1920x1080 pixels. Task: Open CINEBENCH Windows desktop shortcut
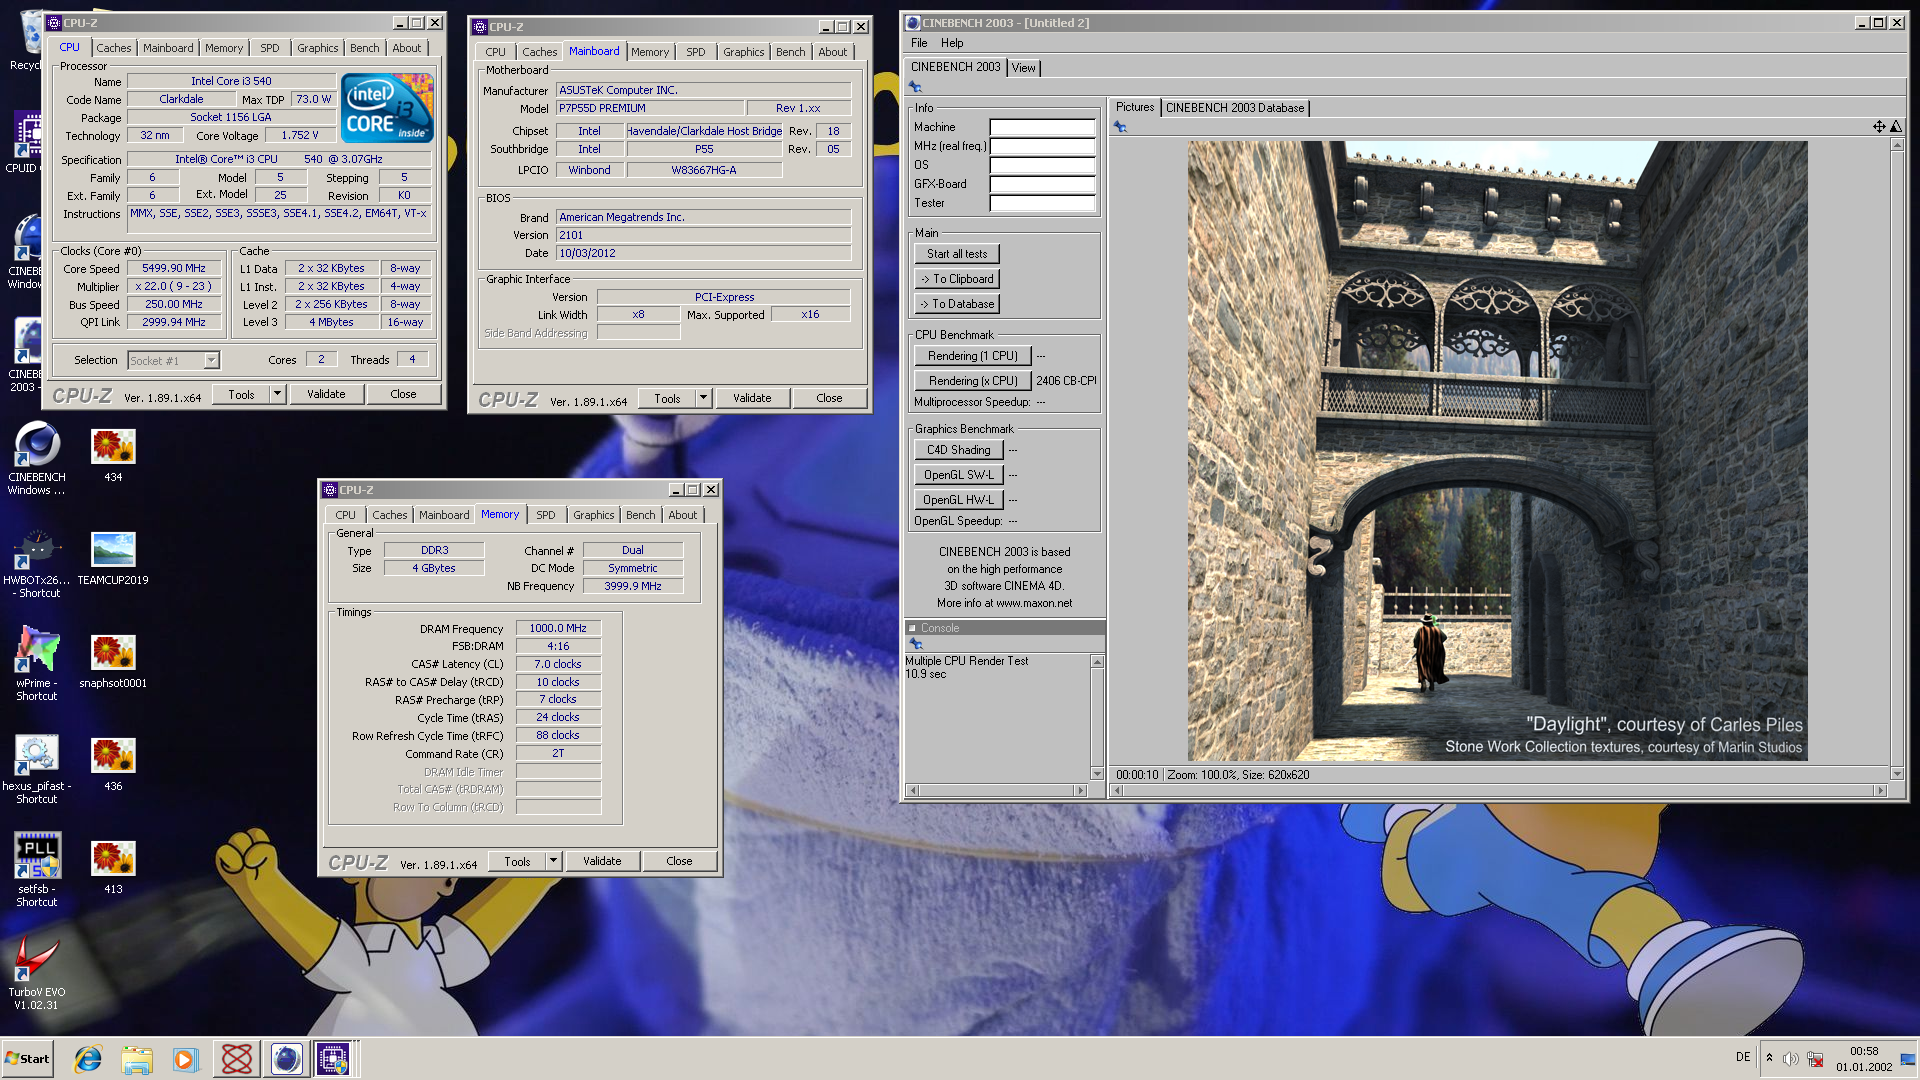[37, 458]
